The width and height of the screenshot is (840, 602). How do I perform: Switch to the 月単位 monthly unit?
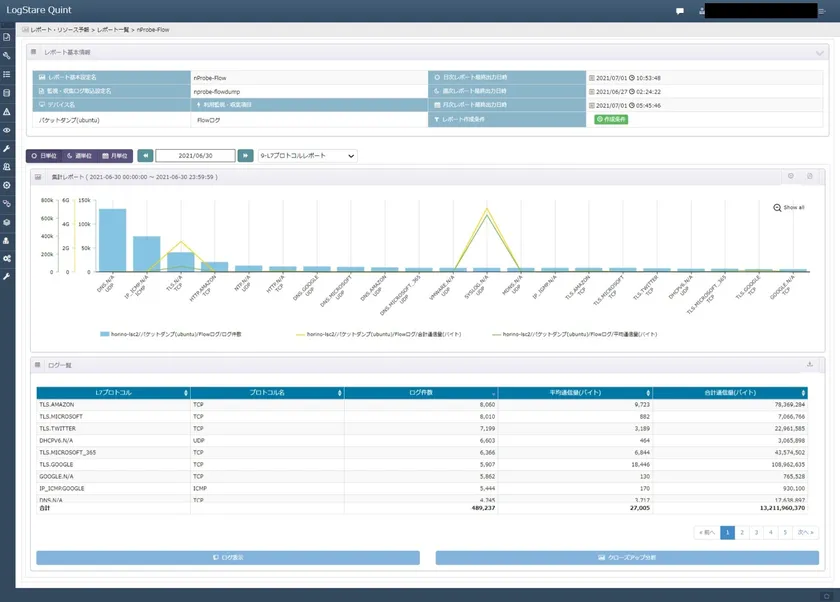[x=115, y=156]
